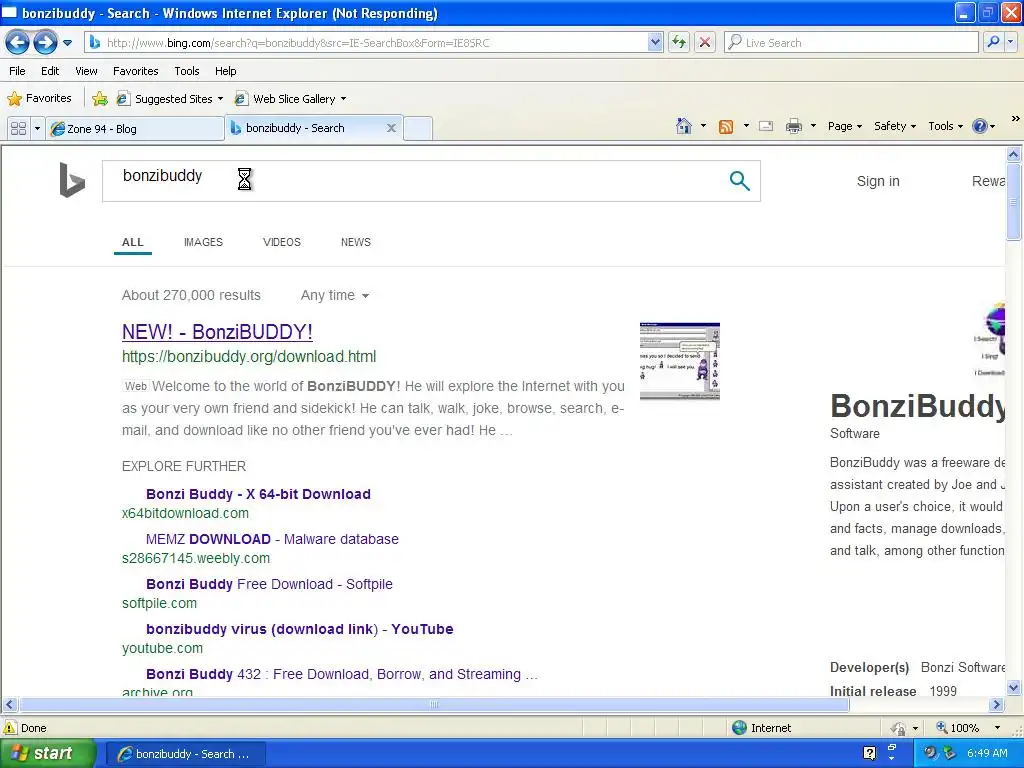Open the Help menu
The image size is (1024, 768).
[226, 71]
